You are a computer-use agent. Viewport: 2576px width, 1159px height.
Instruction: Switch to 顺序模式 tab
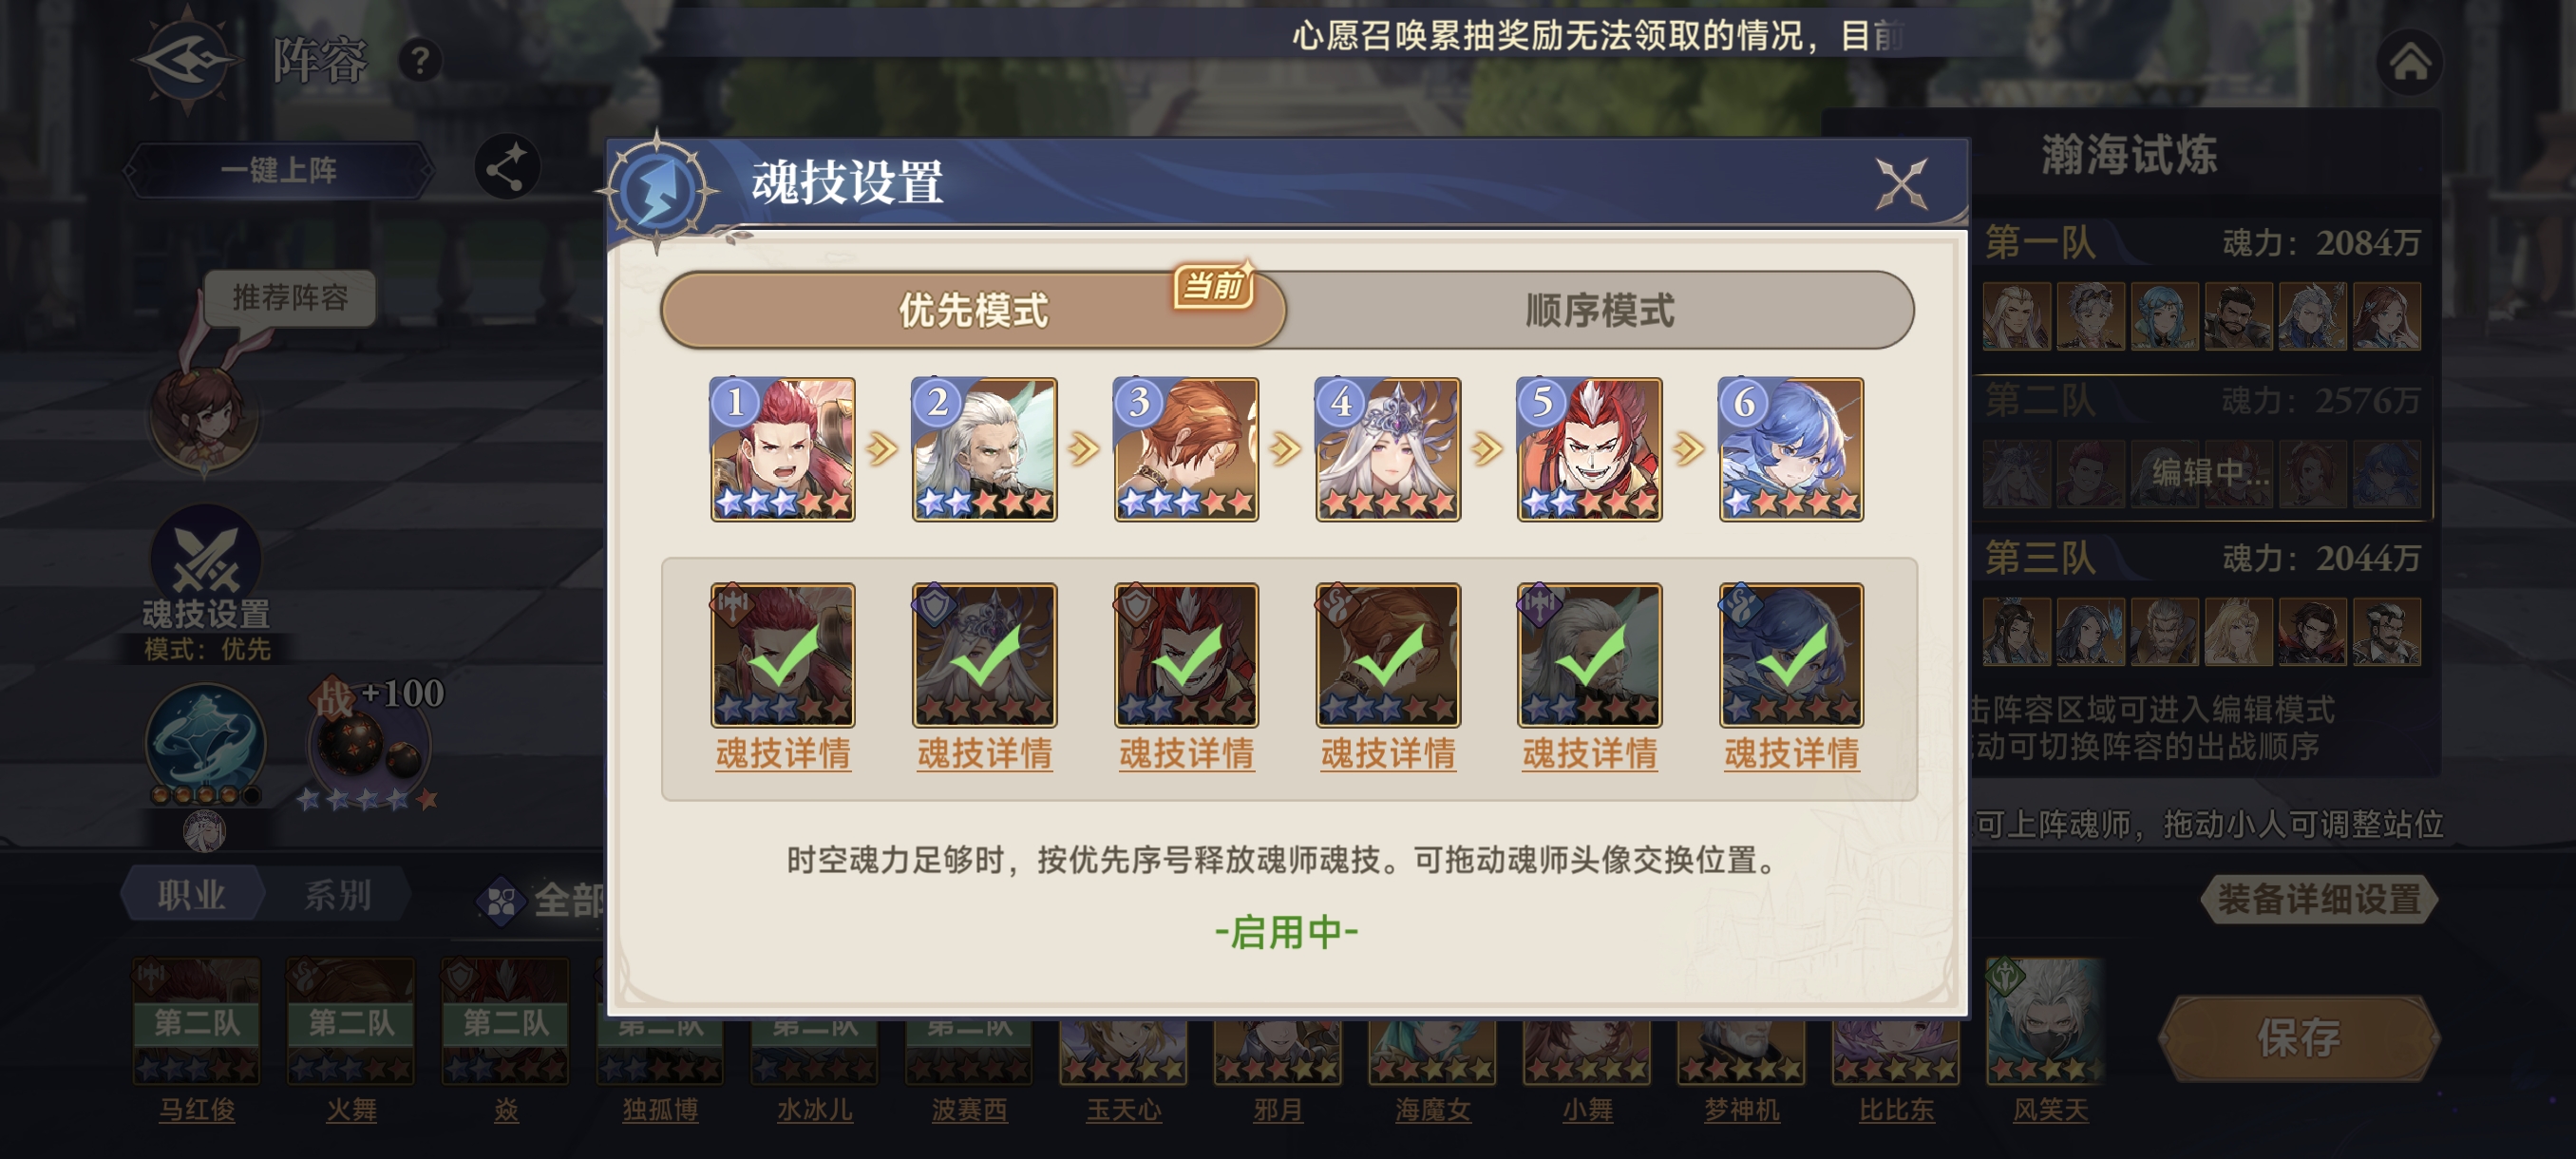[x=1599, y=310]
